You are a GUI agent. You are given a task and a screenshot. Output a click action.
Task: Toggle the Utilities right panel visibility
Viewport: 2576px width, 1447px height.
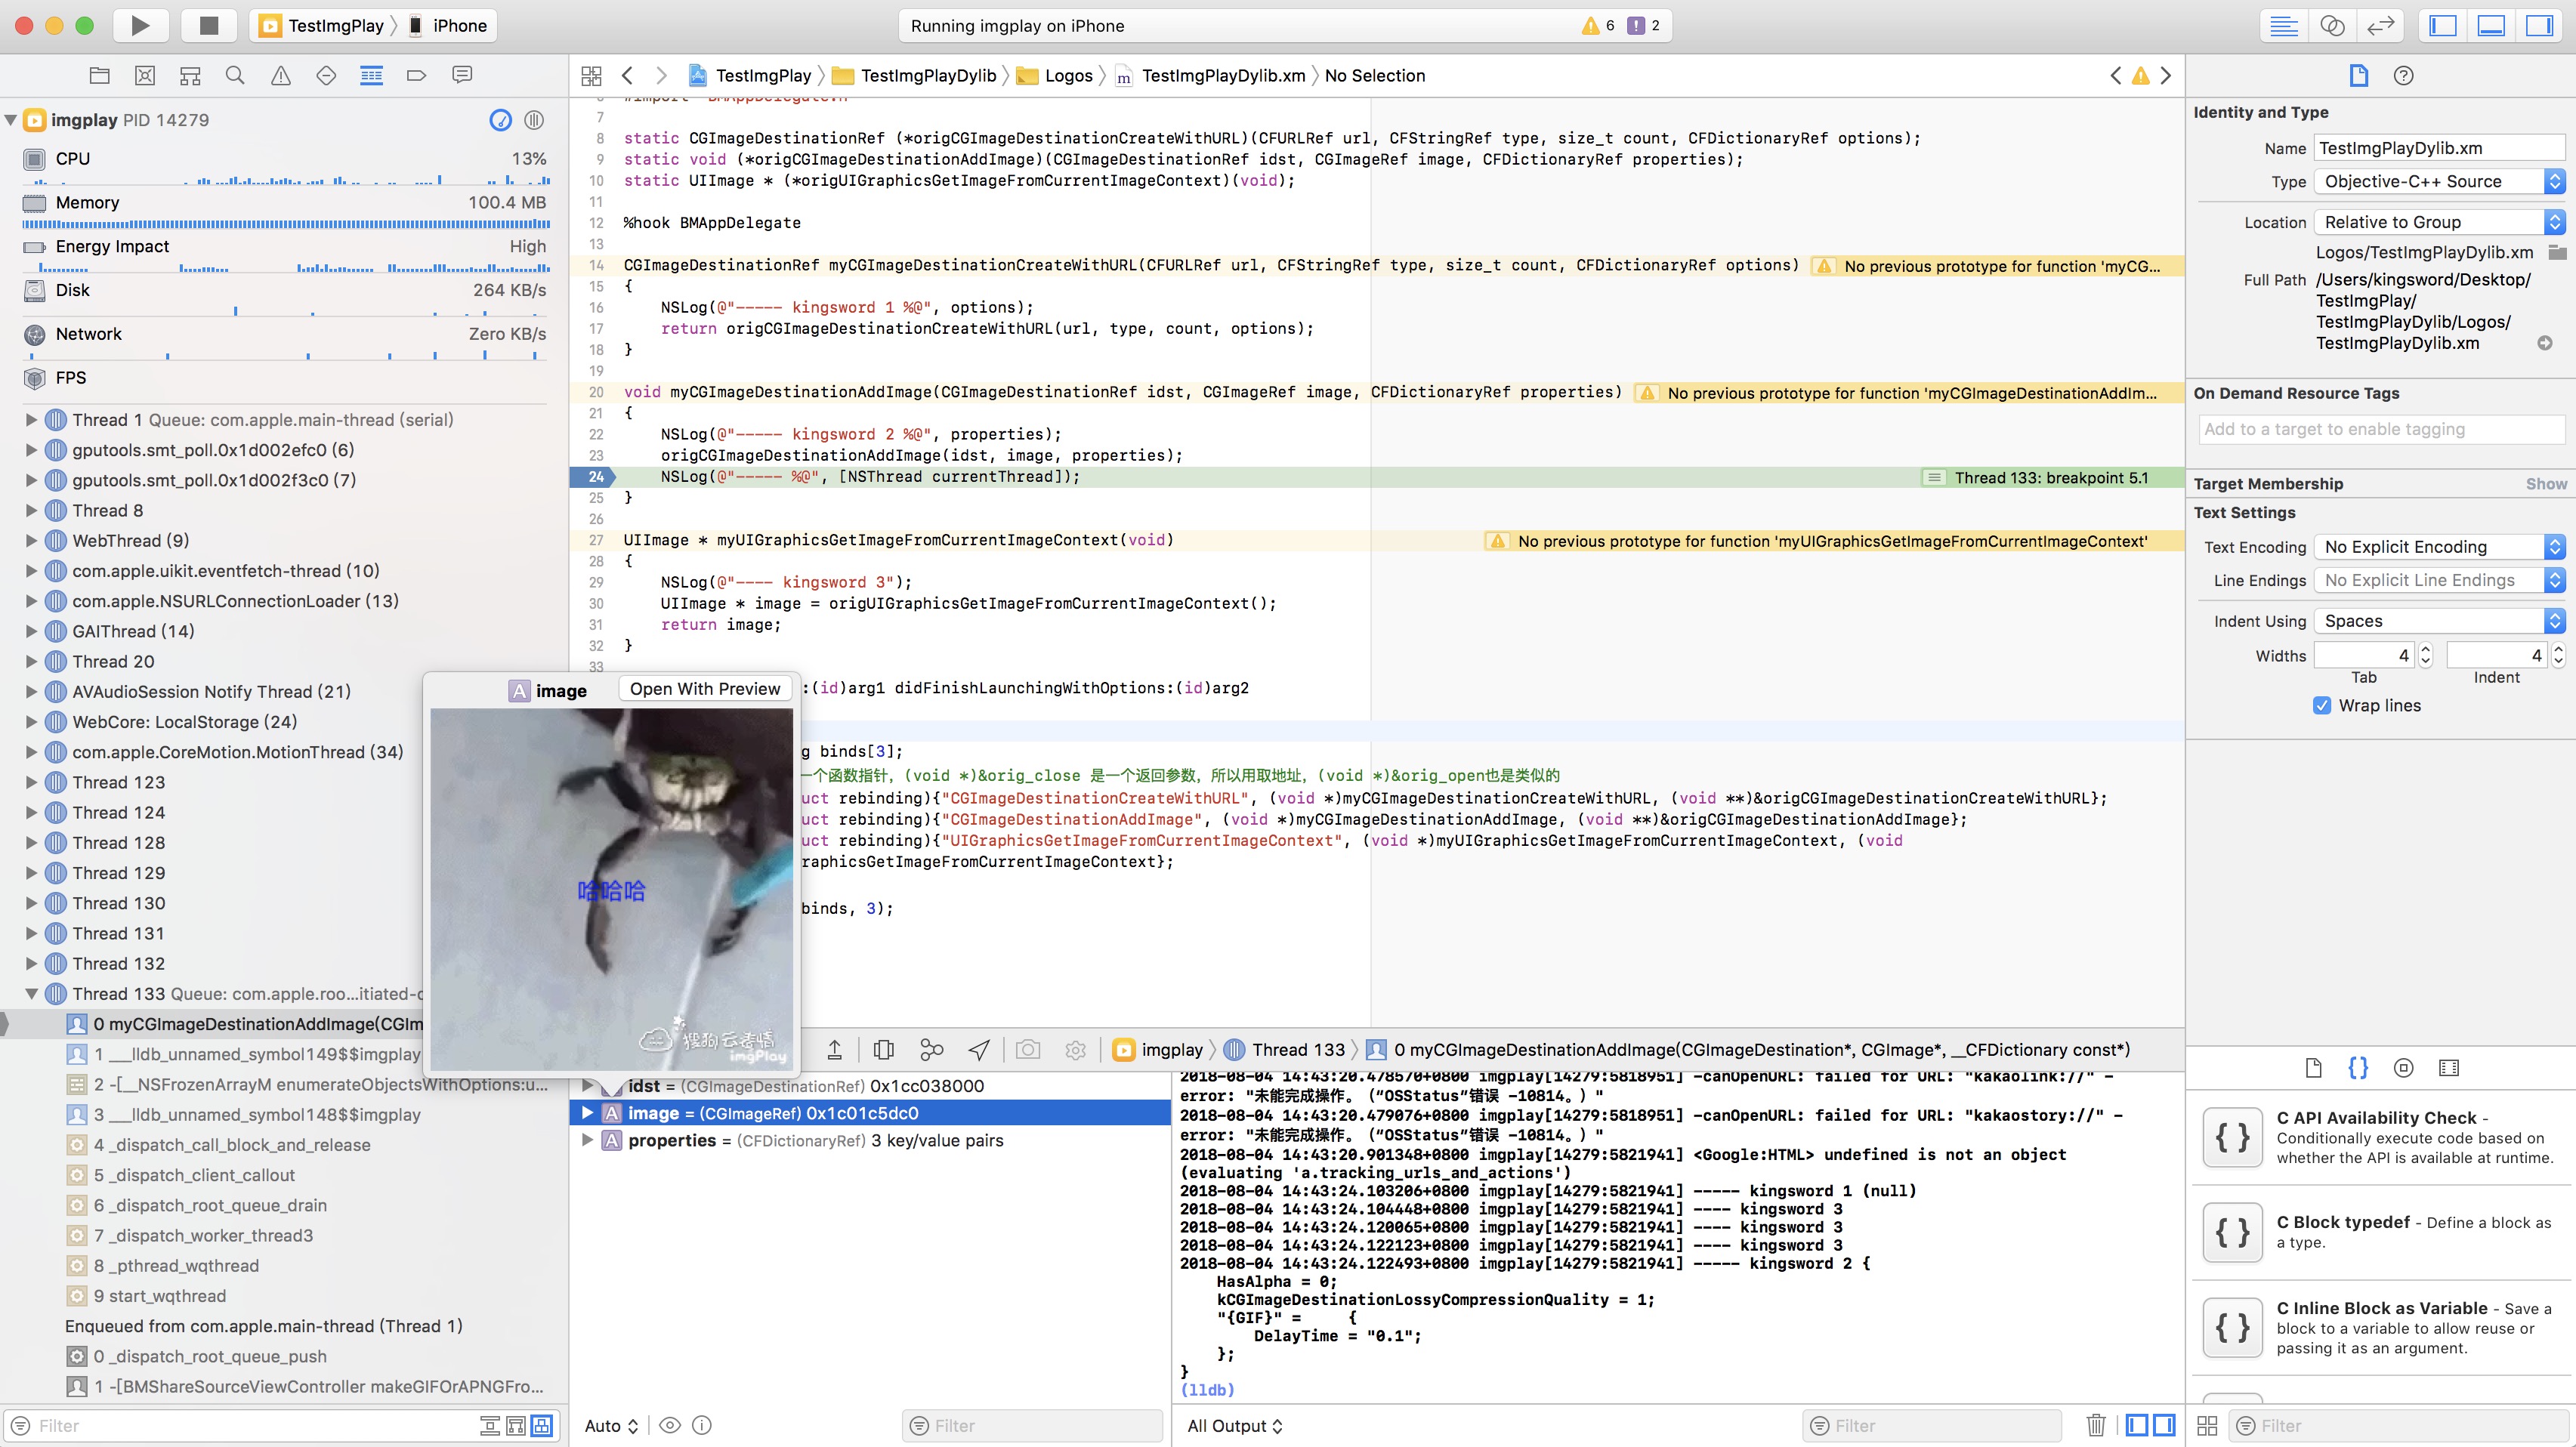coord(2539,25)
